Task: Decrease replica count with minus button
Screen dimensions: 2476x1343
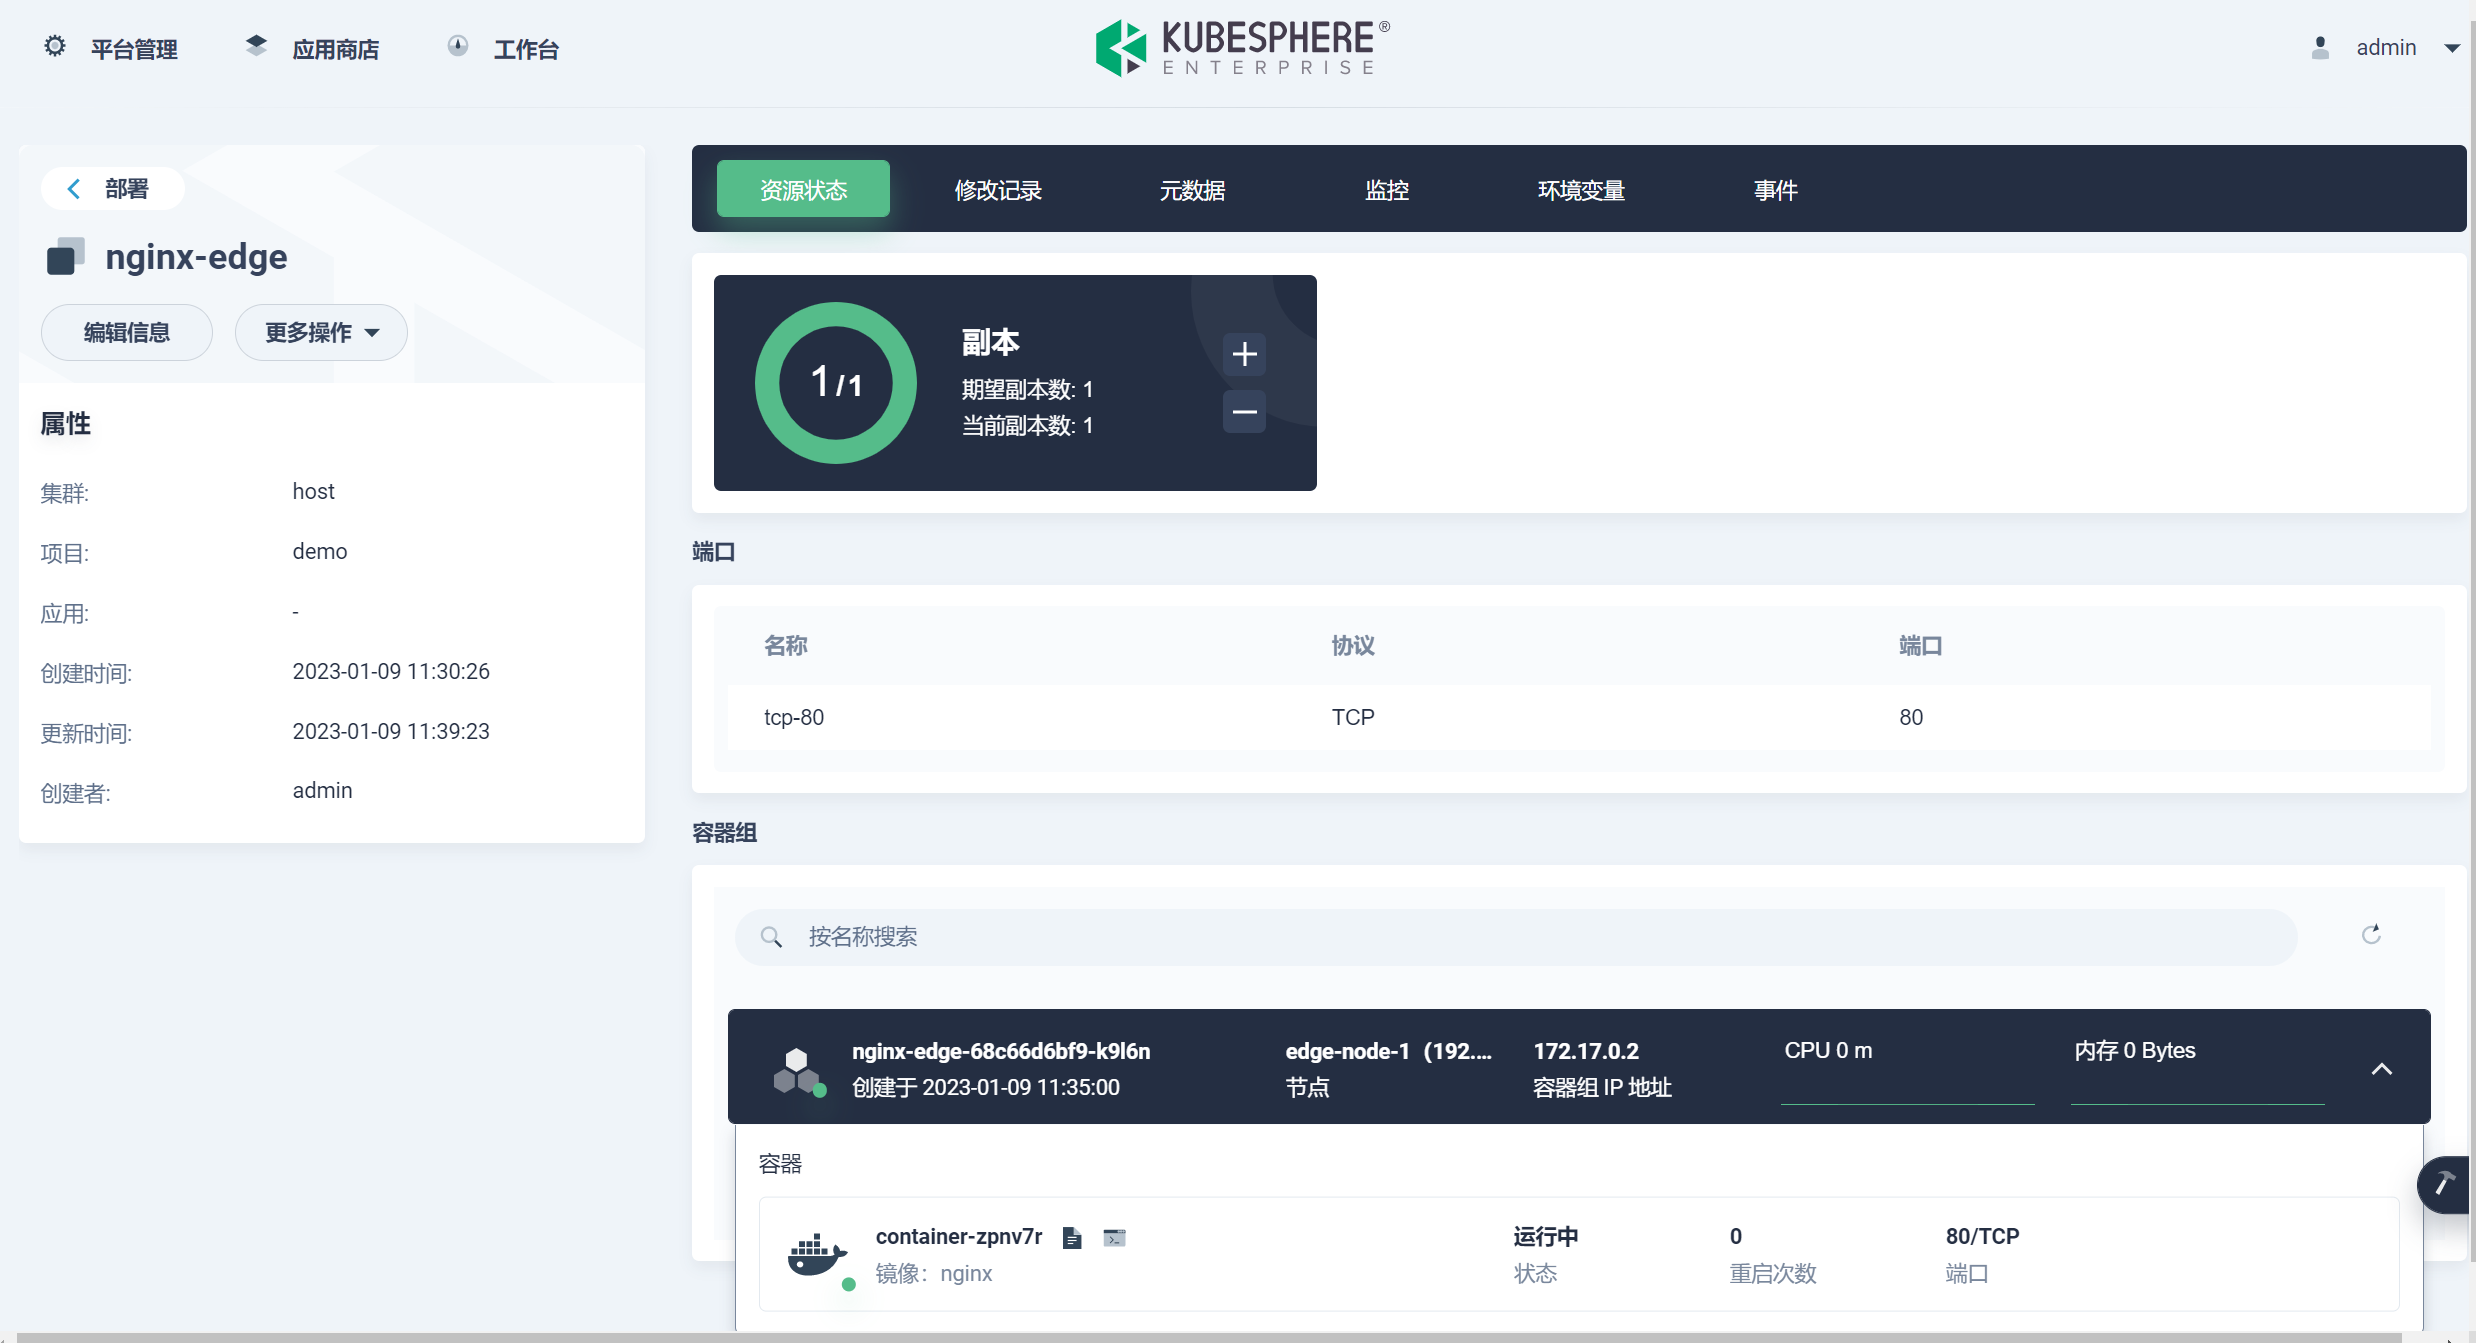Action: 1244,412
